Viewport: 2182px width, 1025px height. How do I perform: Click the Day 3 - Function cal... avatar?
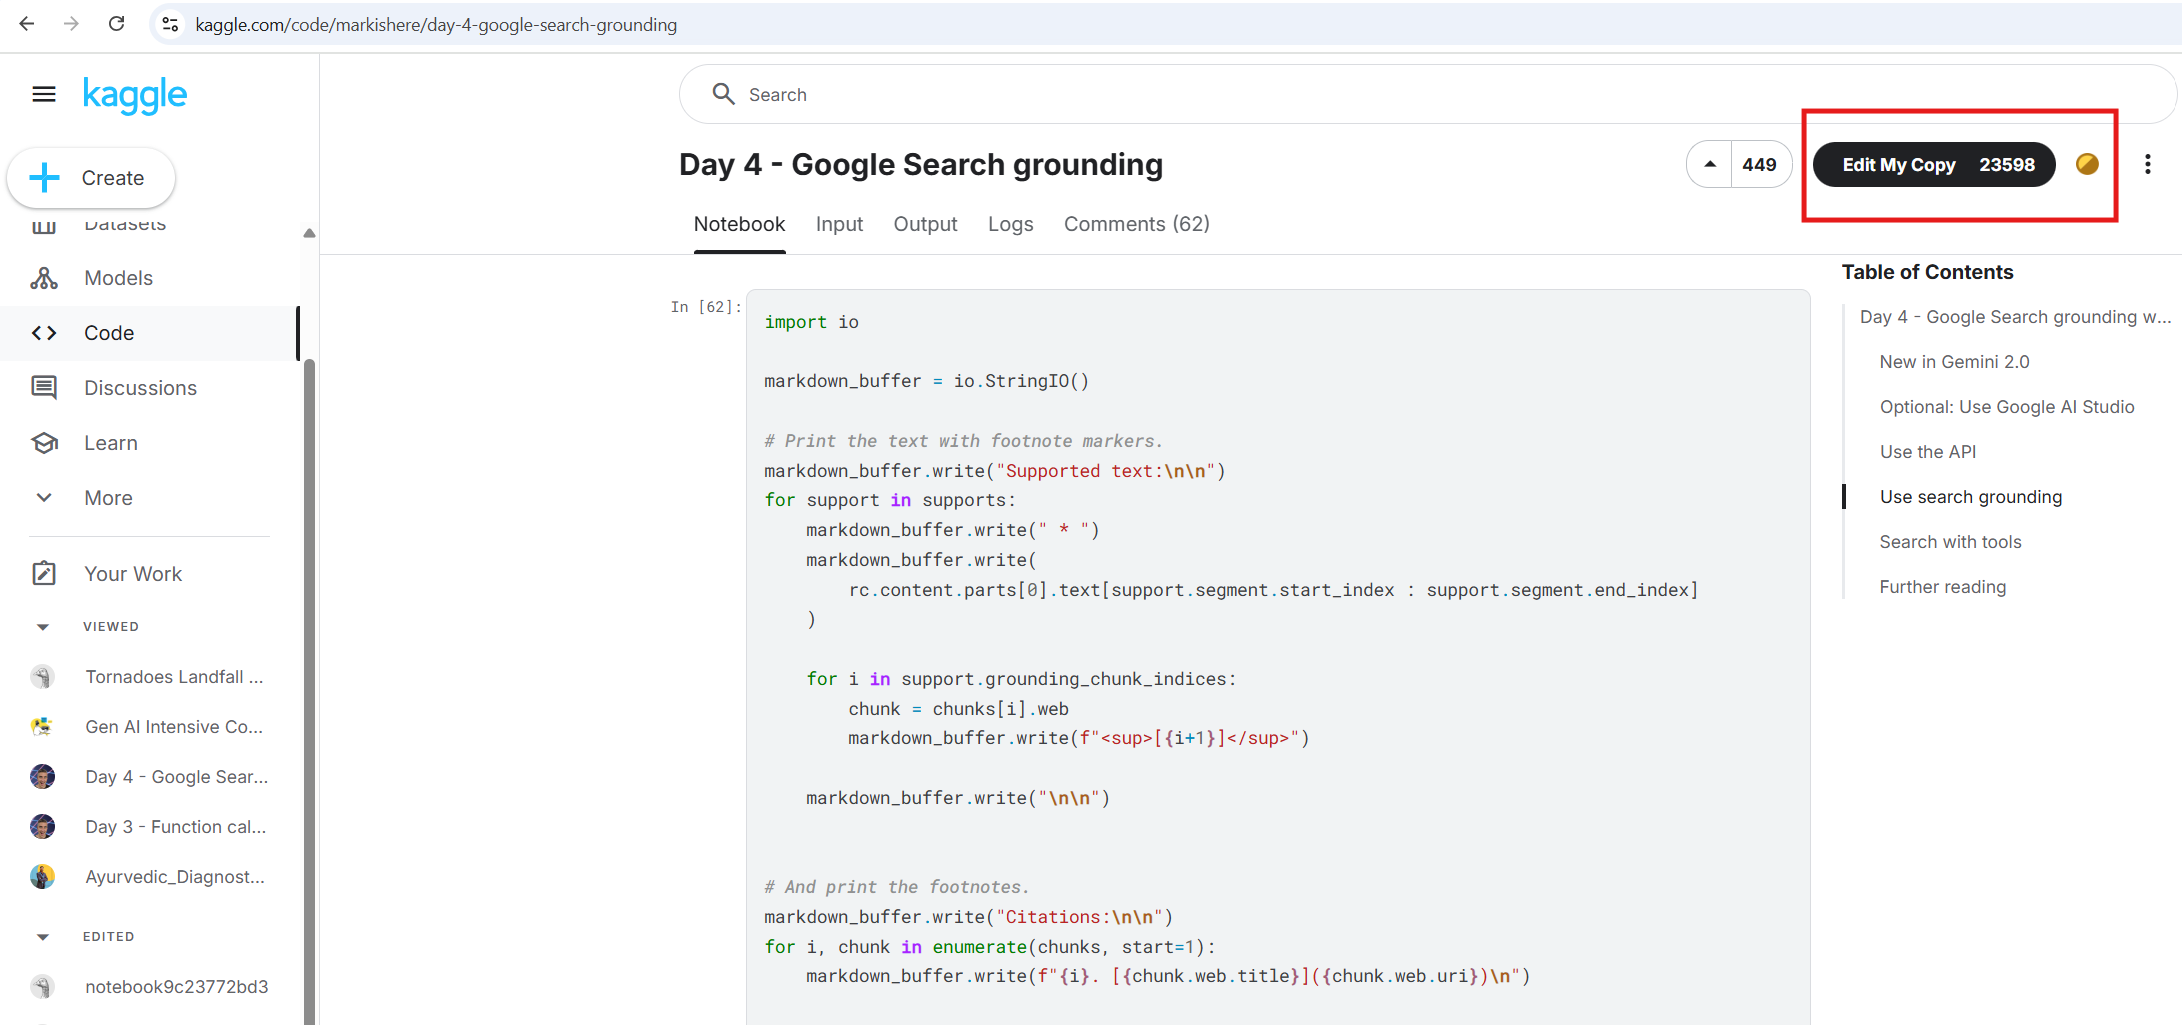tap(42, 827)
